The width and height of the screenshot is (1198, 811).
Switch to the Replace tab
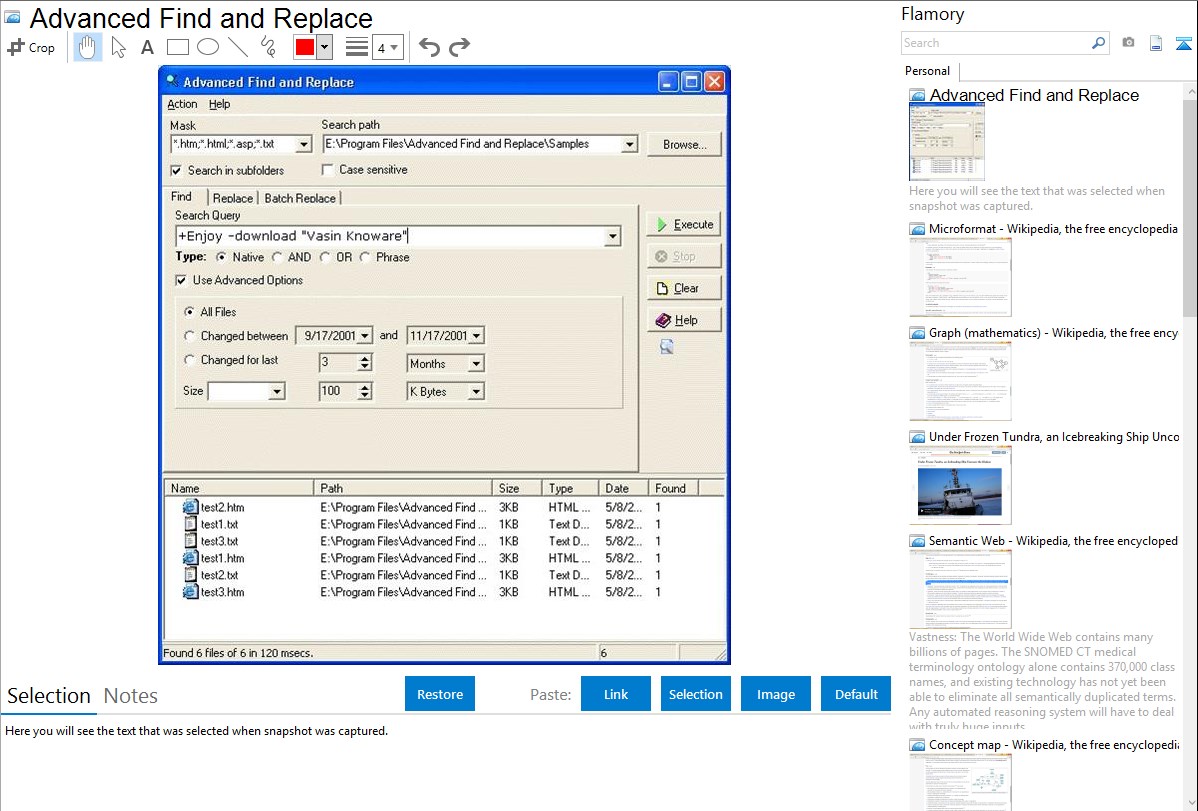click(x=232, y=198)
